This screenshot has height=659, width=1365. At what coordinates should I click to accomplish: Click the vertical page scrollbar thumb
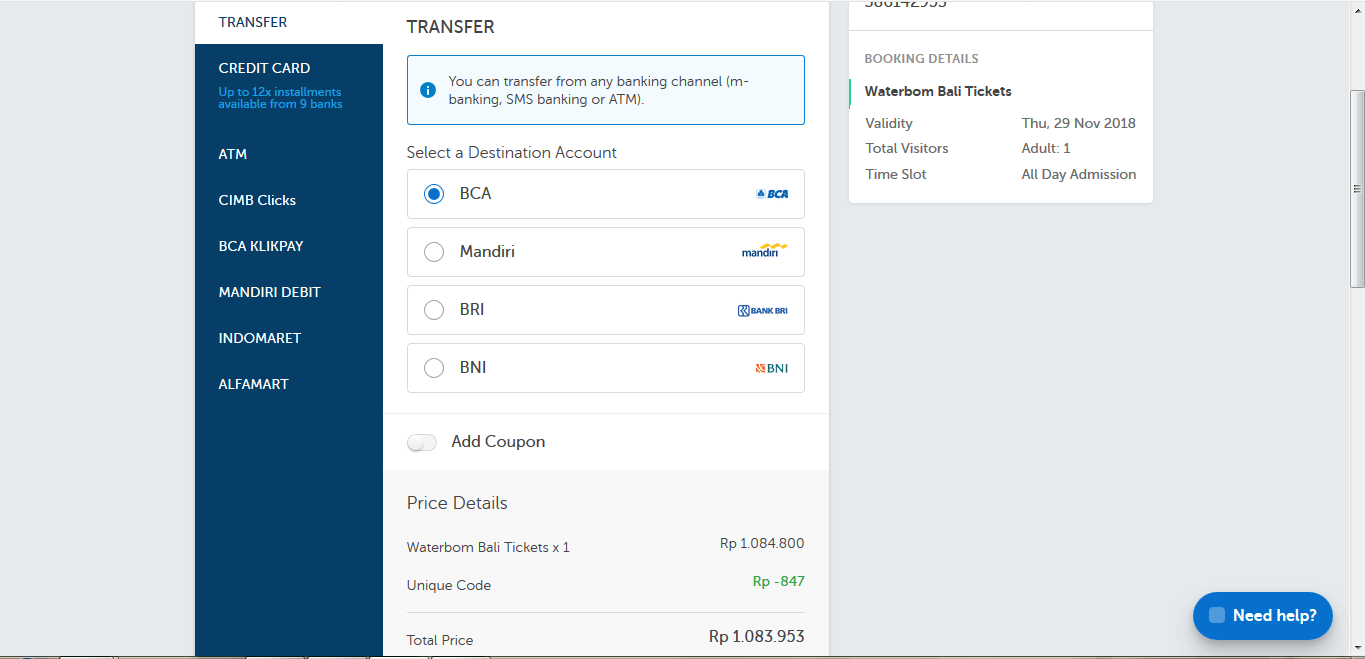[x=1357, y=189]
